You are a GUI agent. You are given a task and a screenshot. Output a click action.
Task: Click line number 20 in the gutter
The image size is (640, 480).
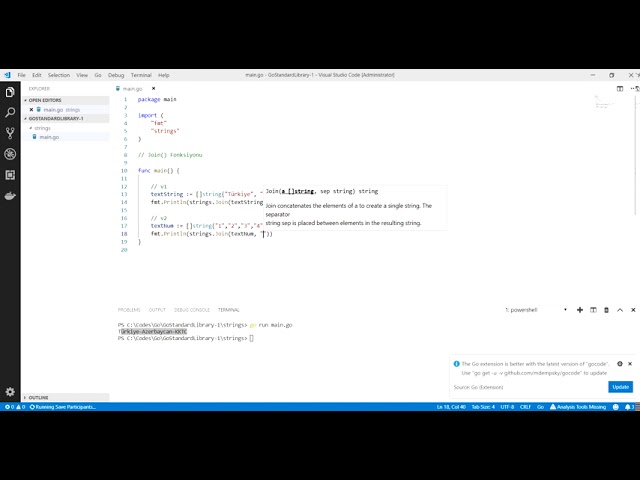tap(124, 250)
